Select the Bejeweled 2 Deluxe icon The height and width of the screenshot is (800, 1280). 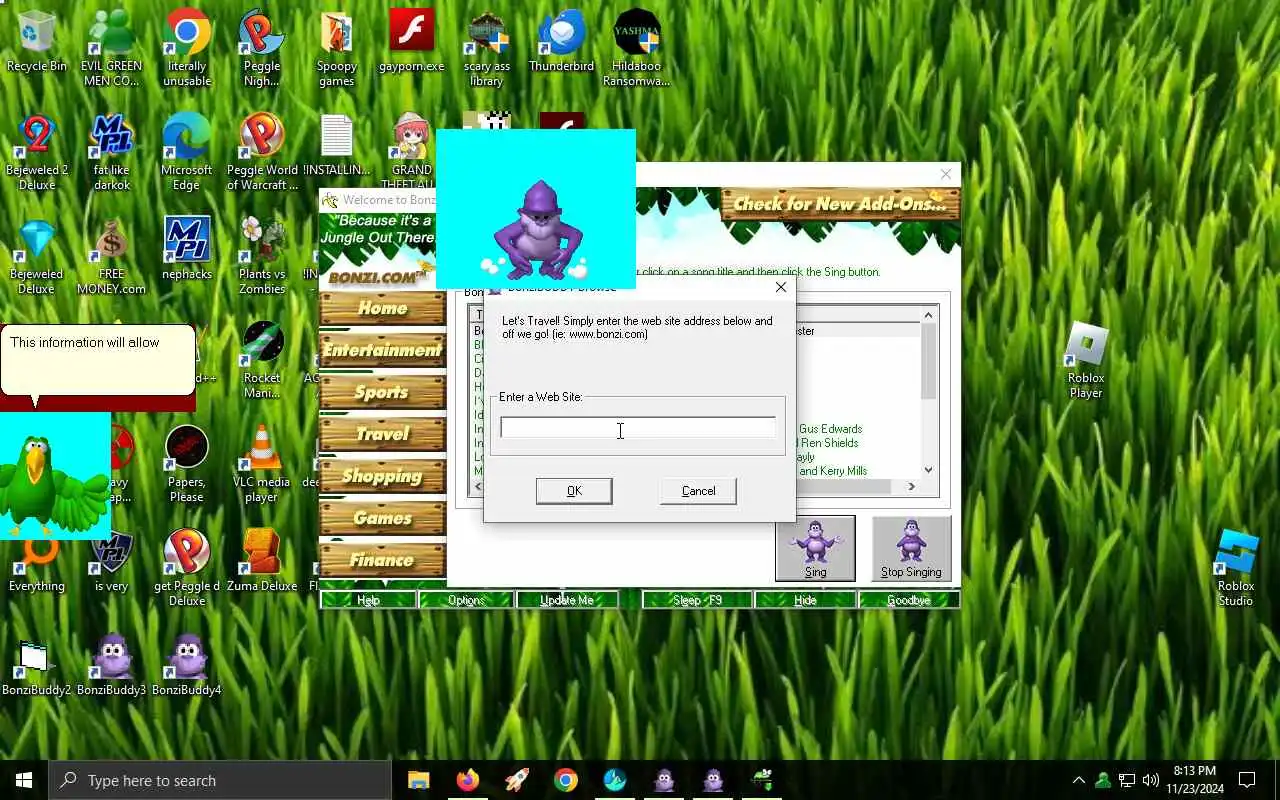[x=37, y=152]
